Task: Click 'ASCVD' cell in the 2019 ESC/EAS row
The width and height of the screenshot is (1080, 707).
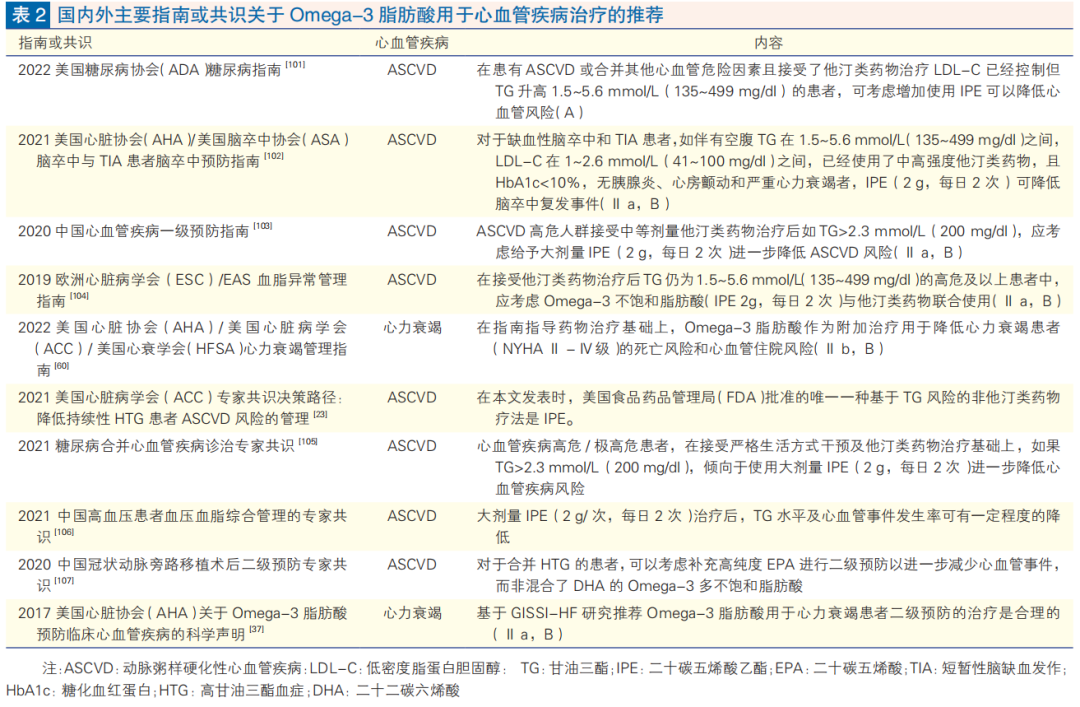Action: pos(412,280)
